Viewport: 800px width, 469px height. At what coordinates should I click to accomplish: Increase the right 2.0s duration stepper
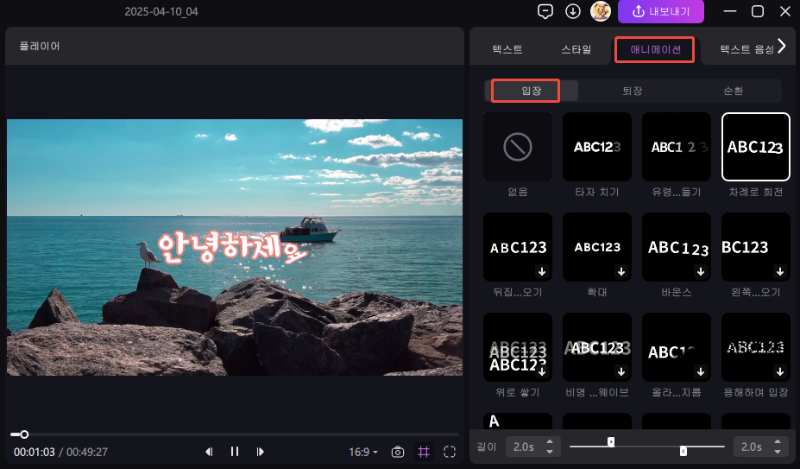click(x=777, y=442)
